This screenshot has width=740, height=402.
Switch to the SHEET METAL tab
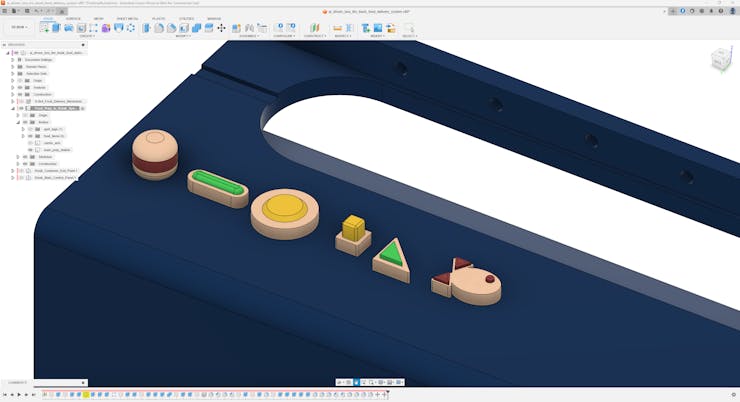[127, 19]
